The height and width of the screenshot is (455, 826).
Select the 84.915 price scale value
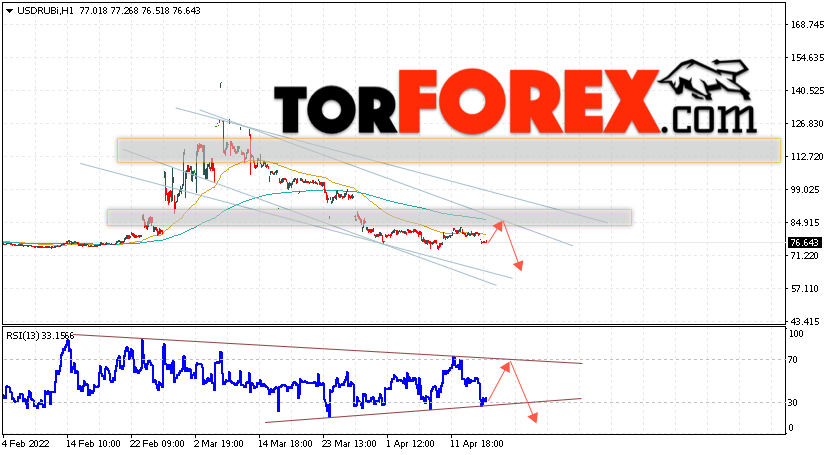(x=807, y=223)
